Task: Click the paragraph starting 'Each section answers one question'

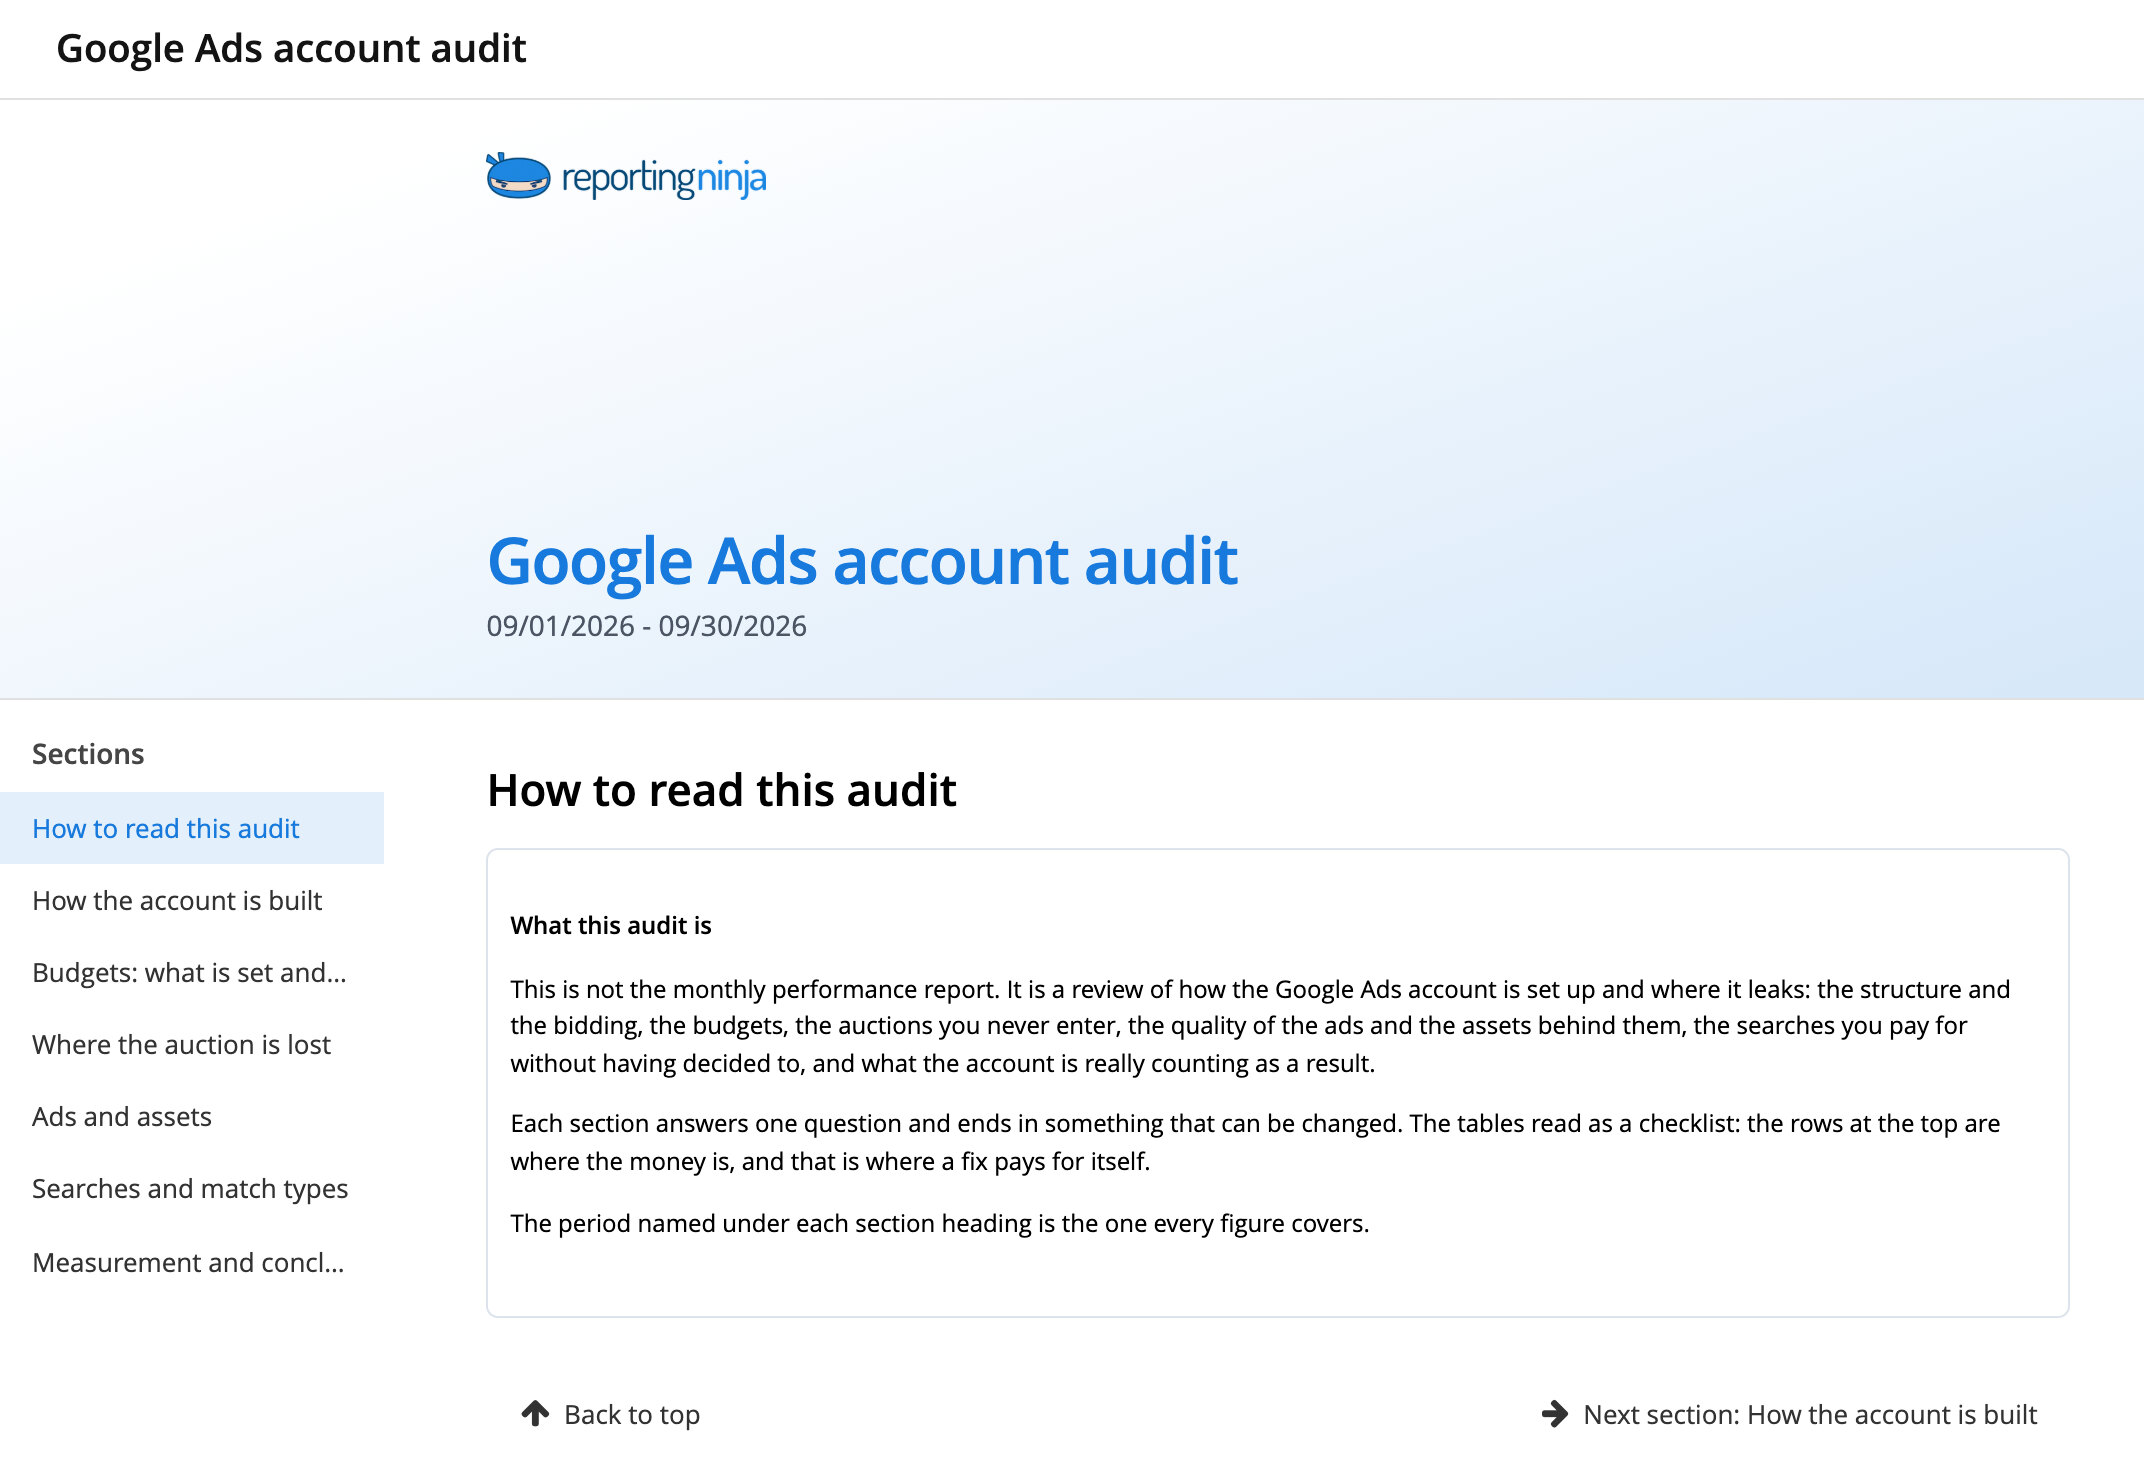Action: tap(1255, 1142)
